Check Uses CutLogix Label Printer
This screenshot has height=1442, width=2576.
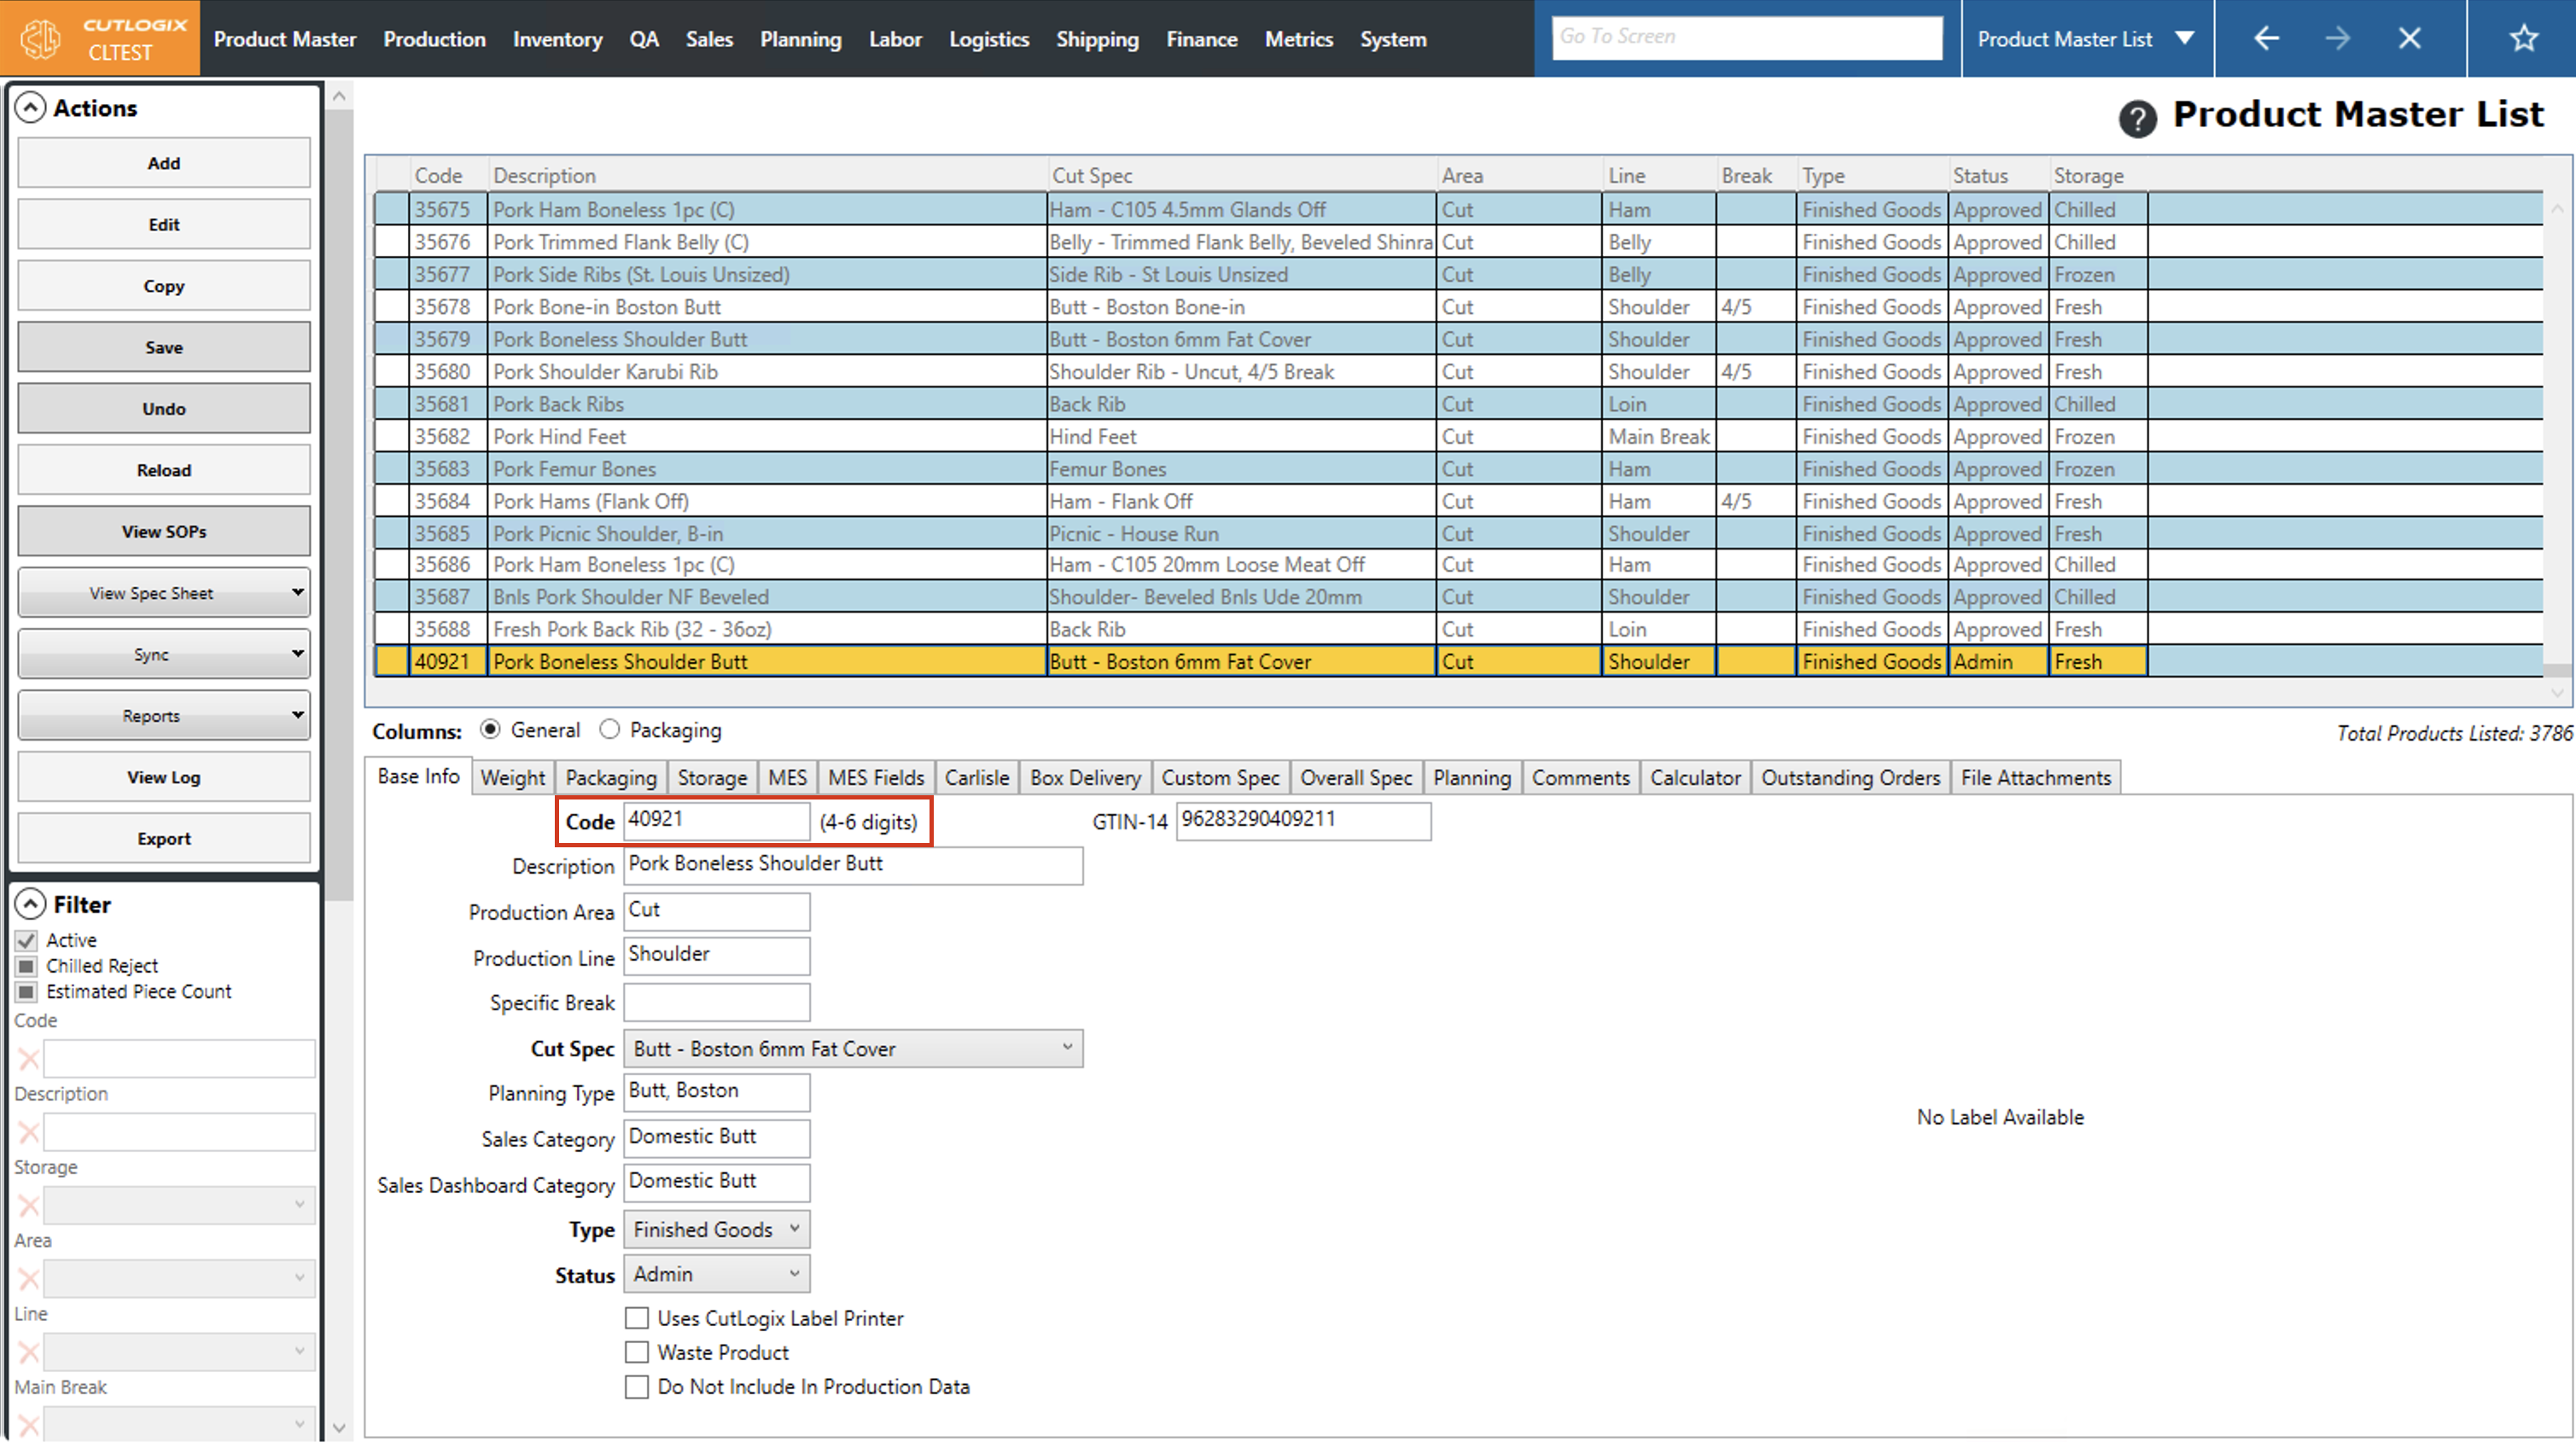point(637,1319)
